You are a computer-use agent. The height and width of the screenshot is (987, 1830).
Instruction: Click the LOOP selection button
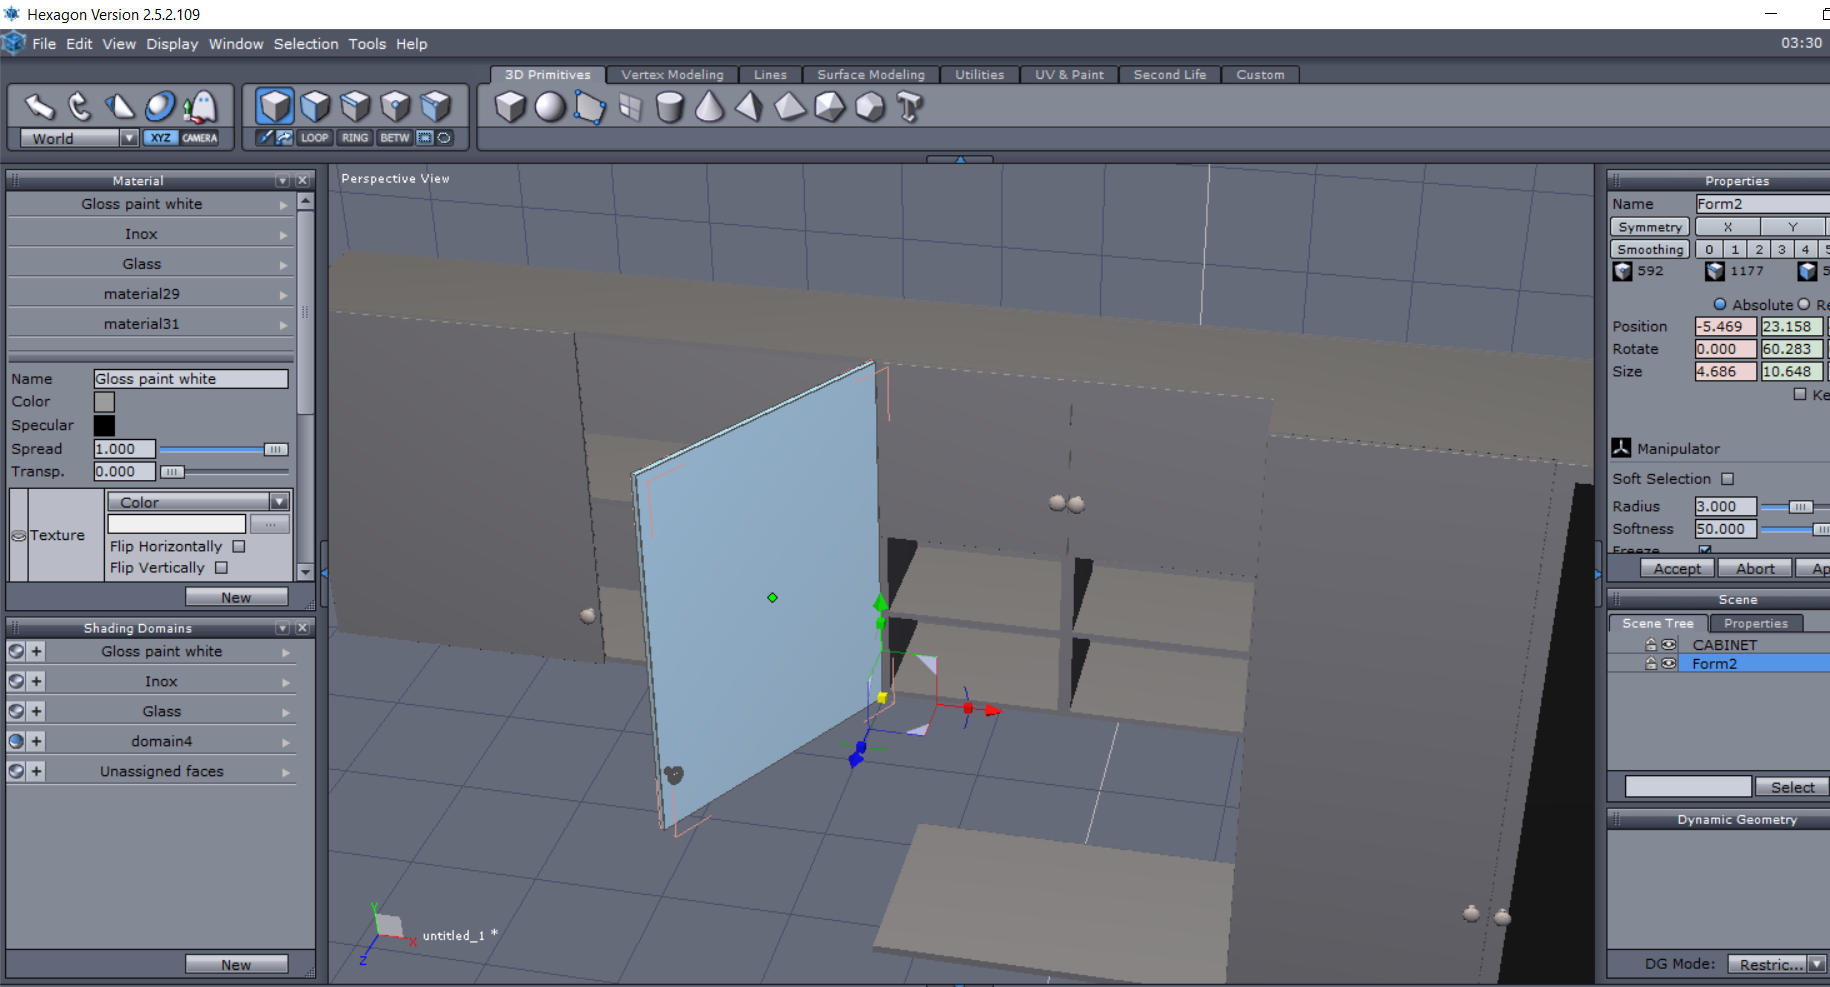(314, 138)
